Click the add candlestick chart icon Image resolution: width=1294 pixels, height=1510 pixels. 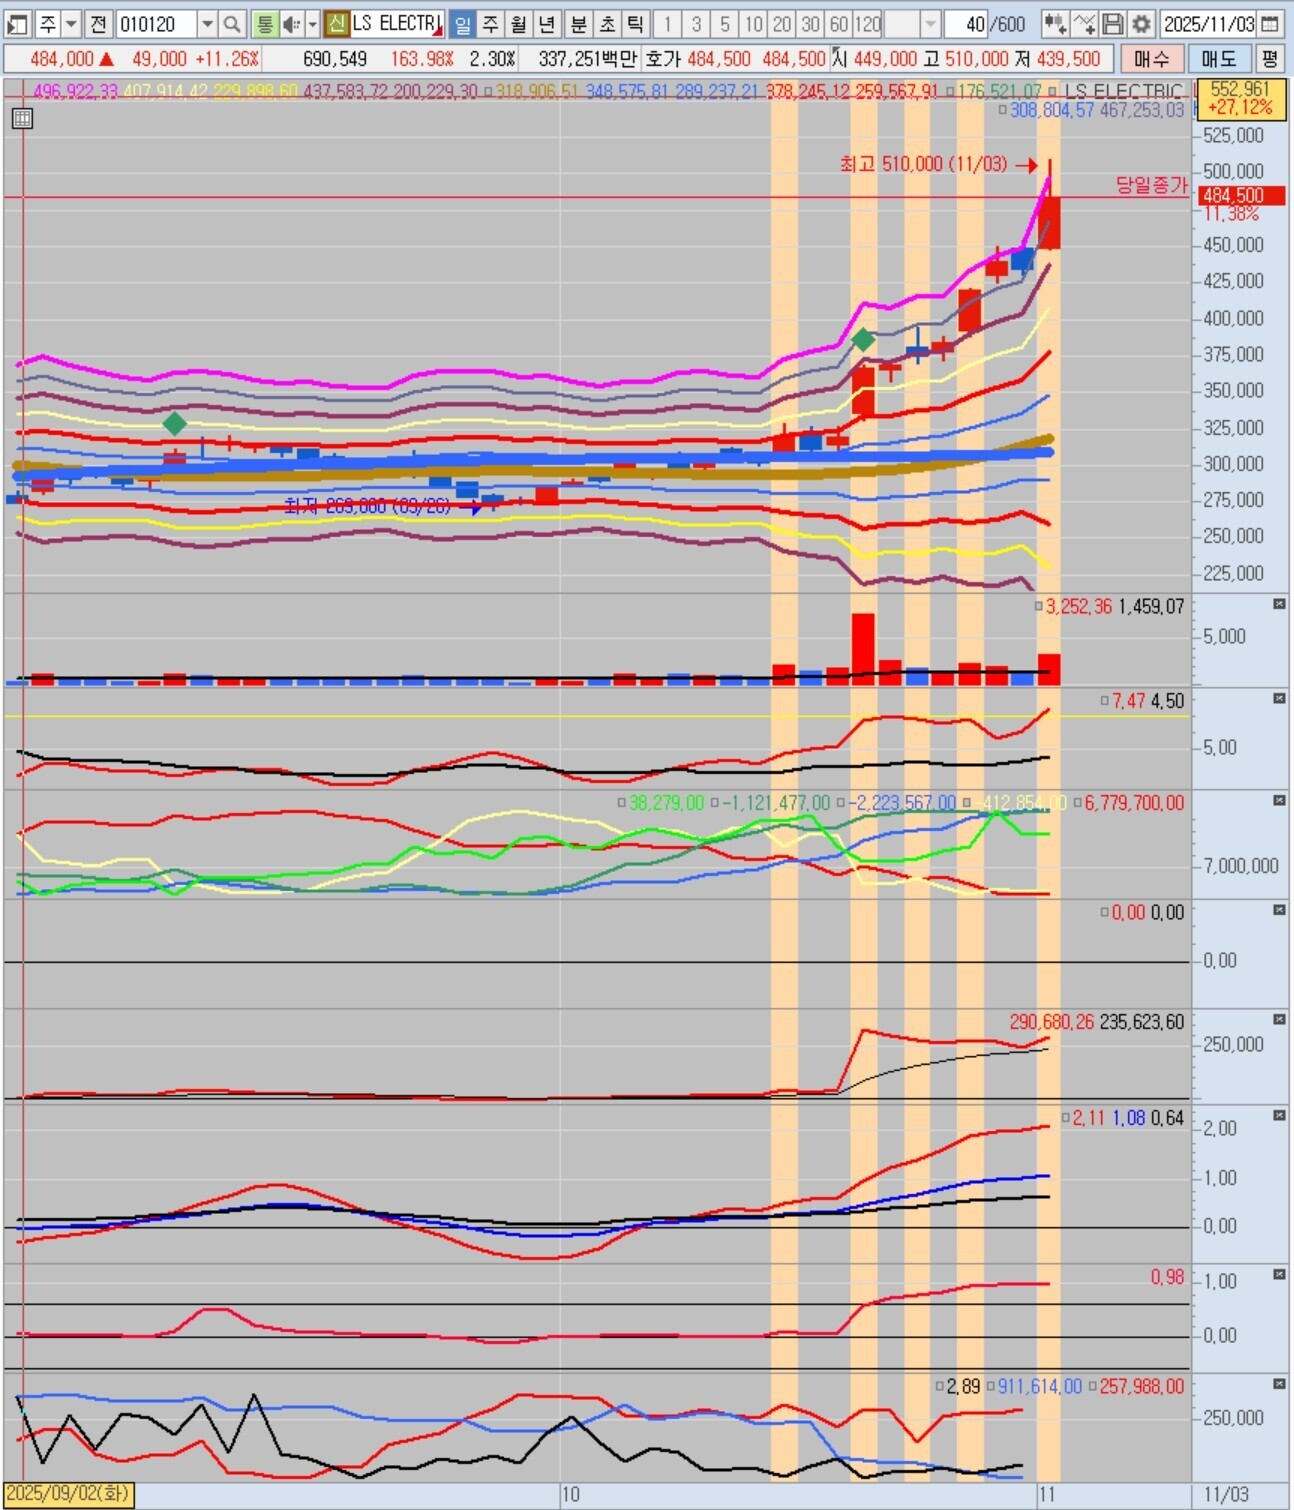[x=1054, y=24]
